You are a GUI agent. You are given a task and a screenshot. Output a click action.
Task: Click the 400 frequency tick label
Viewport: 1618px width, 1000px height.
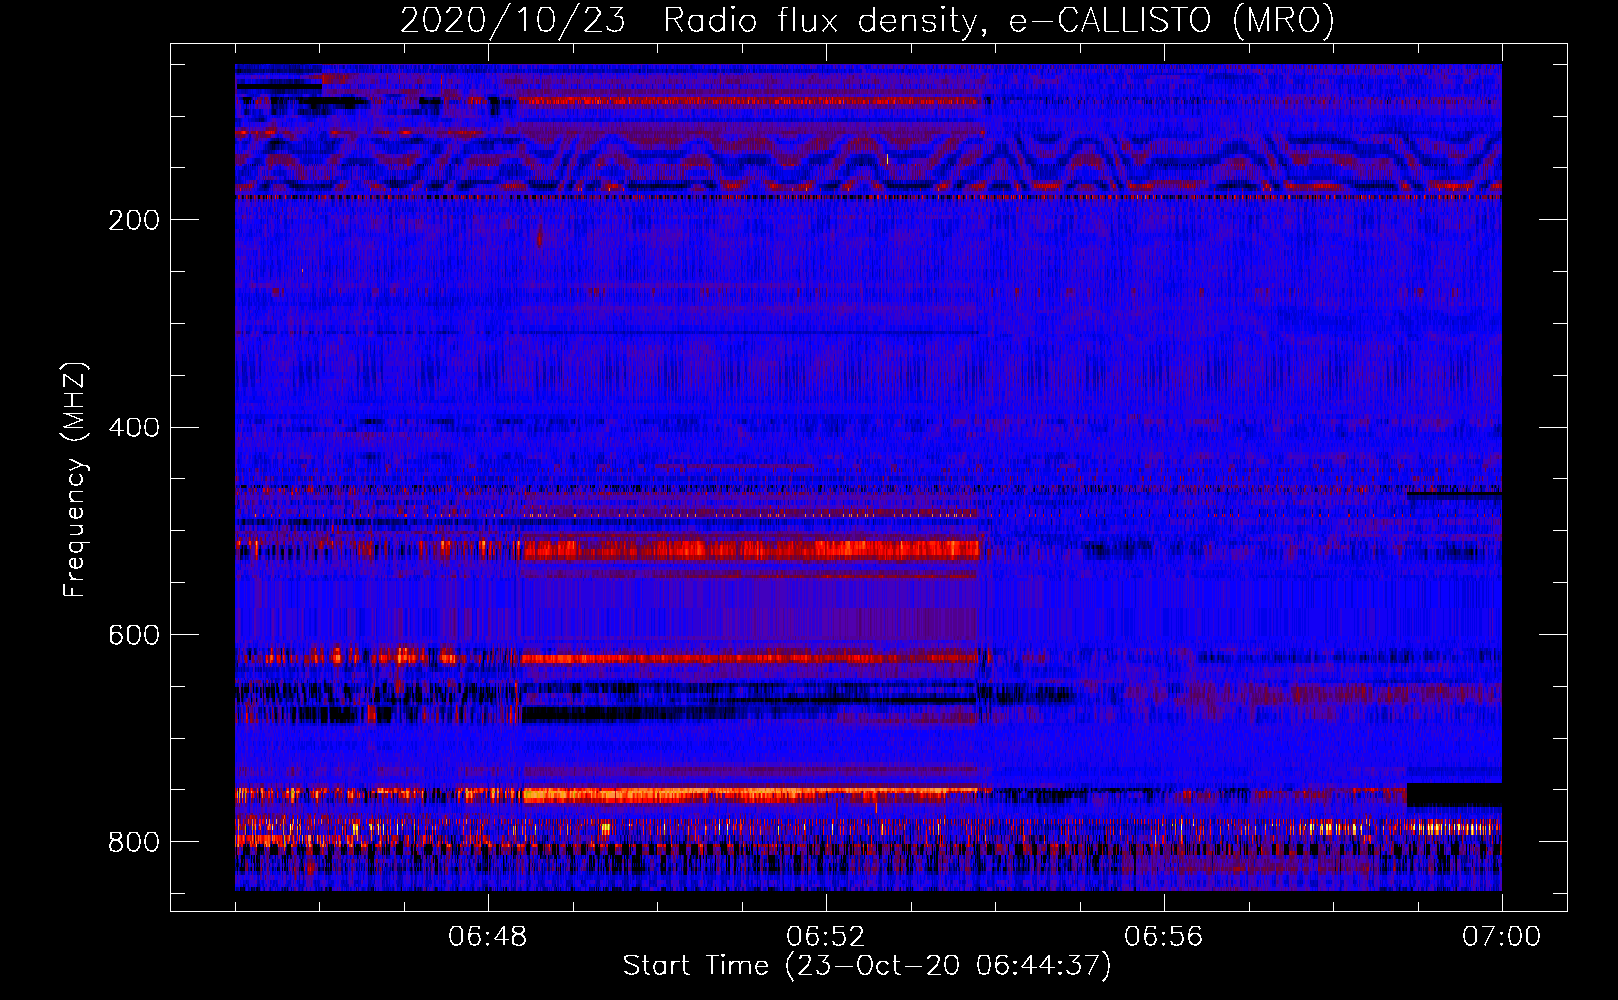click(x=134, y=428)
